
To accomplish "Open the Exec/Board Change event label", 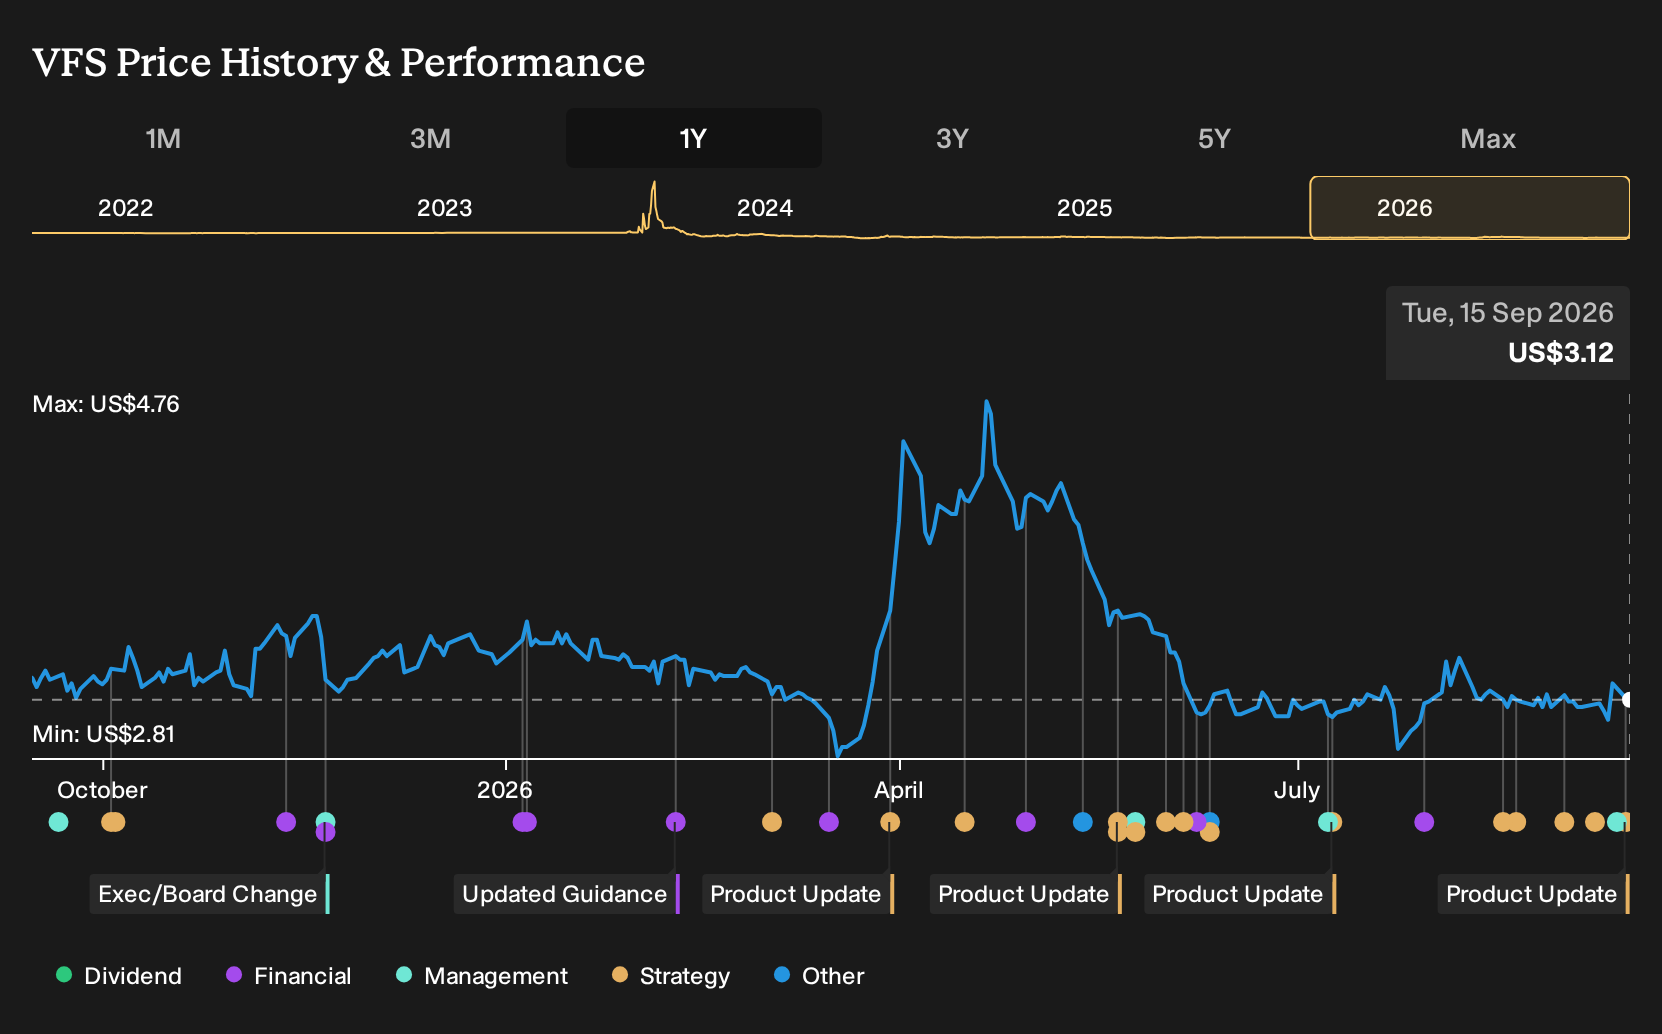I will 209,894.
